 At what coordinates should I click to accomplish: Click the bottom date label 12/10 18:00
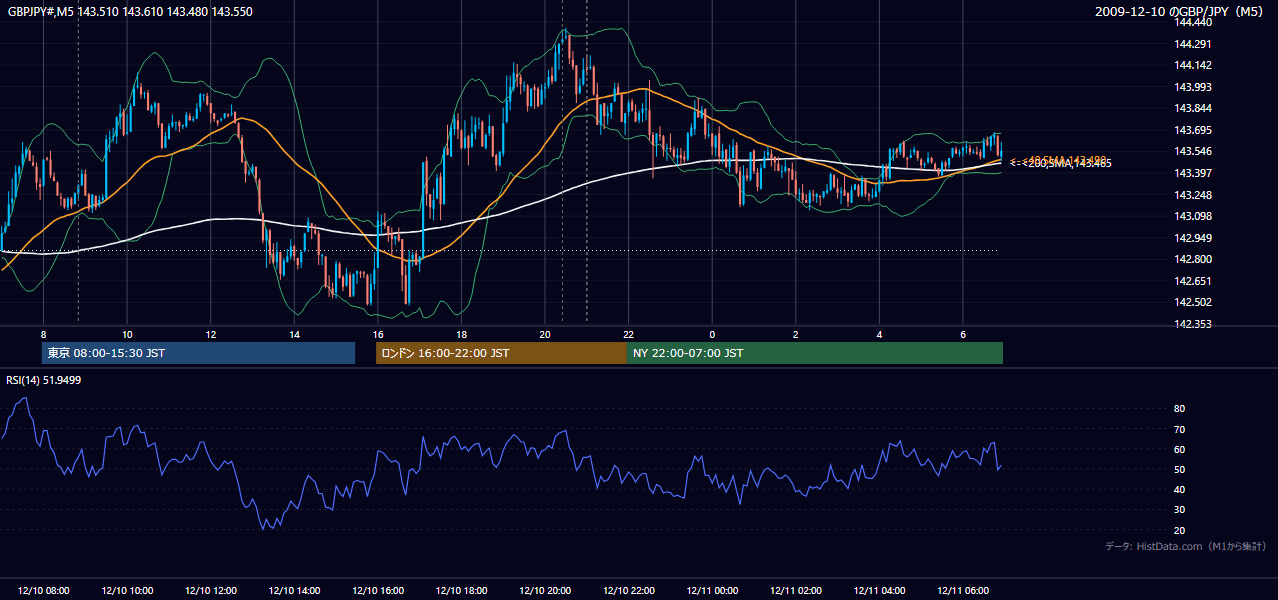point(462,591)
